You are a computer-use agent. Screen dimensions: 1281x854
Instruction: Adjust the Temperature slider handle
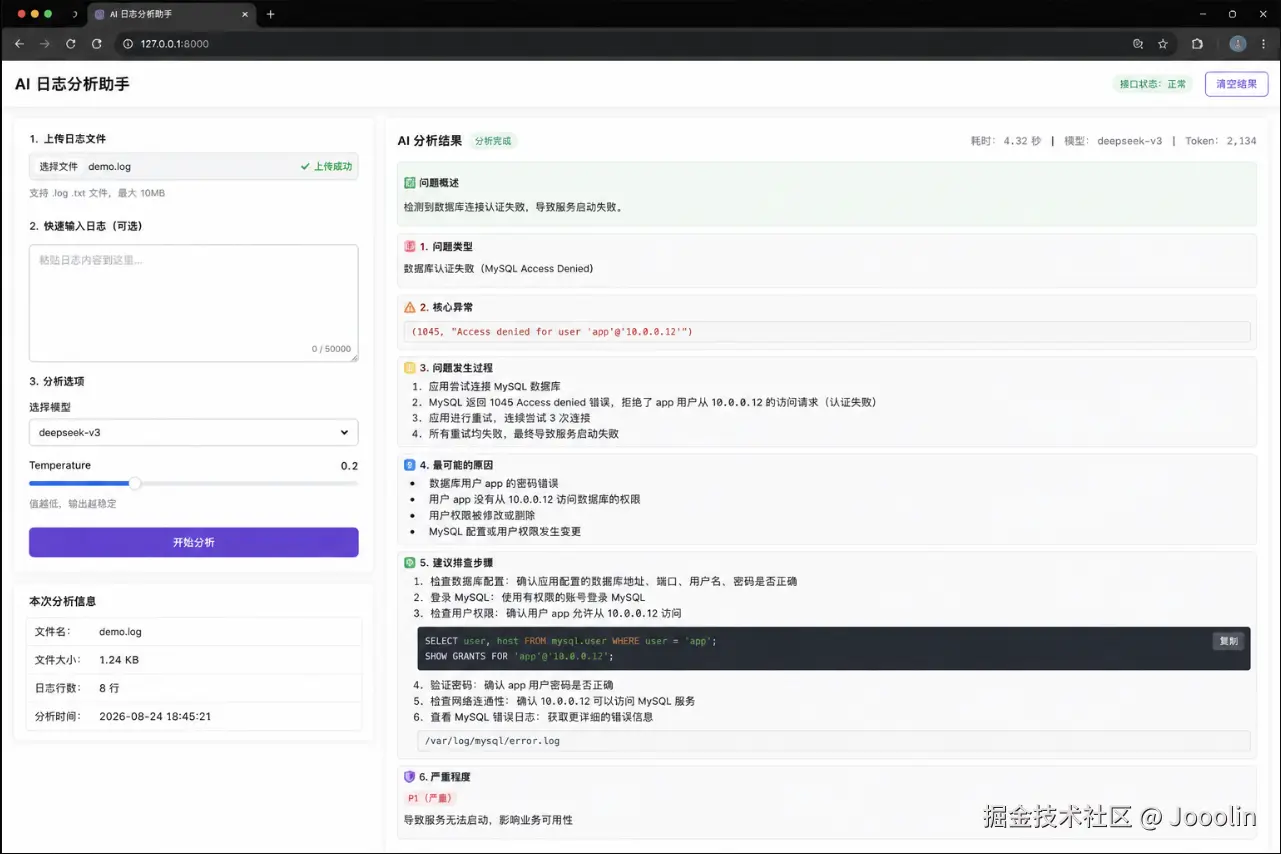(135, 484)
